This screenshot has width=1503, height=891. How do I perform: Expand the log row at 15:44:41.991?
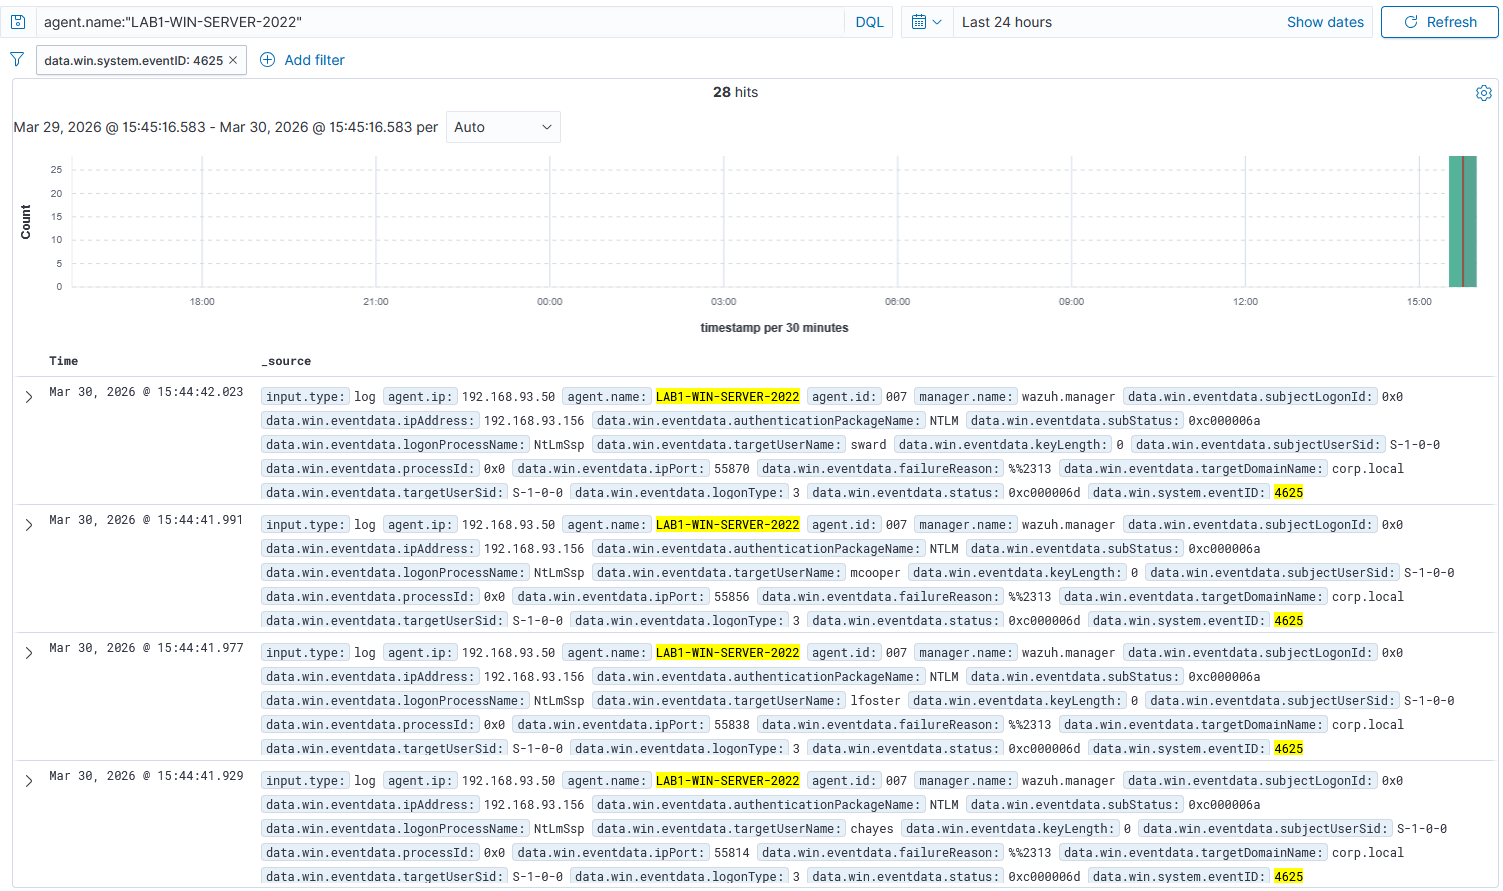pos(29,525)
